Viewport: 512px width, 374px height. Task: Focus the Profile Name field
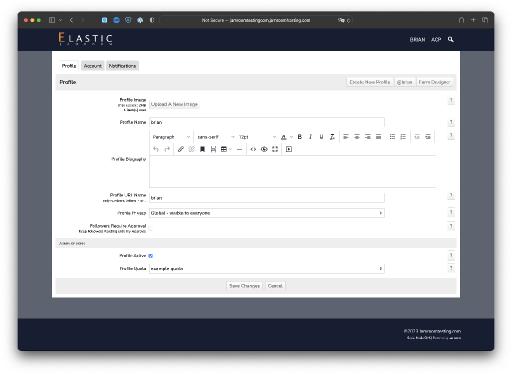(x=267, y=122)
